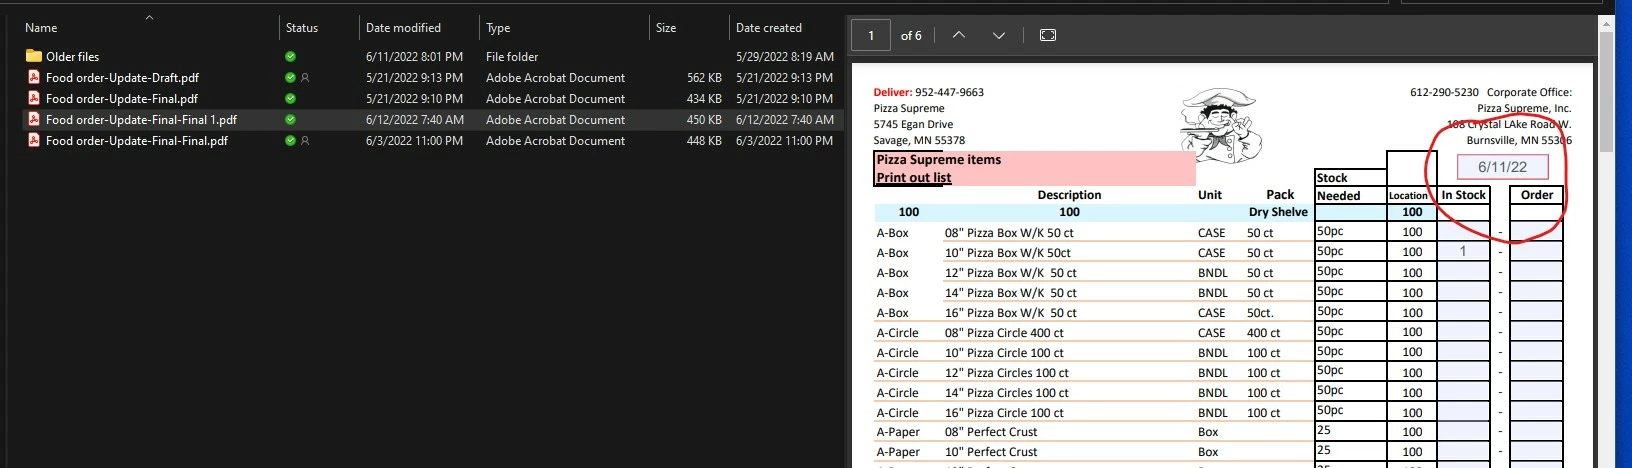Click 6/11/2022 8:01 PM date modified cell

coord(414,57)
